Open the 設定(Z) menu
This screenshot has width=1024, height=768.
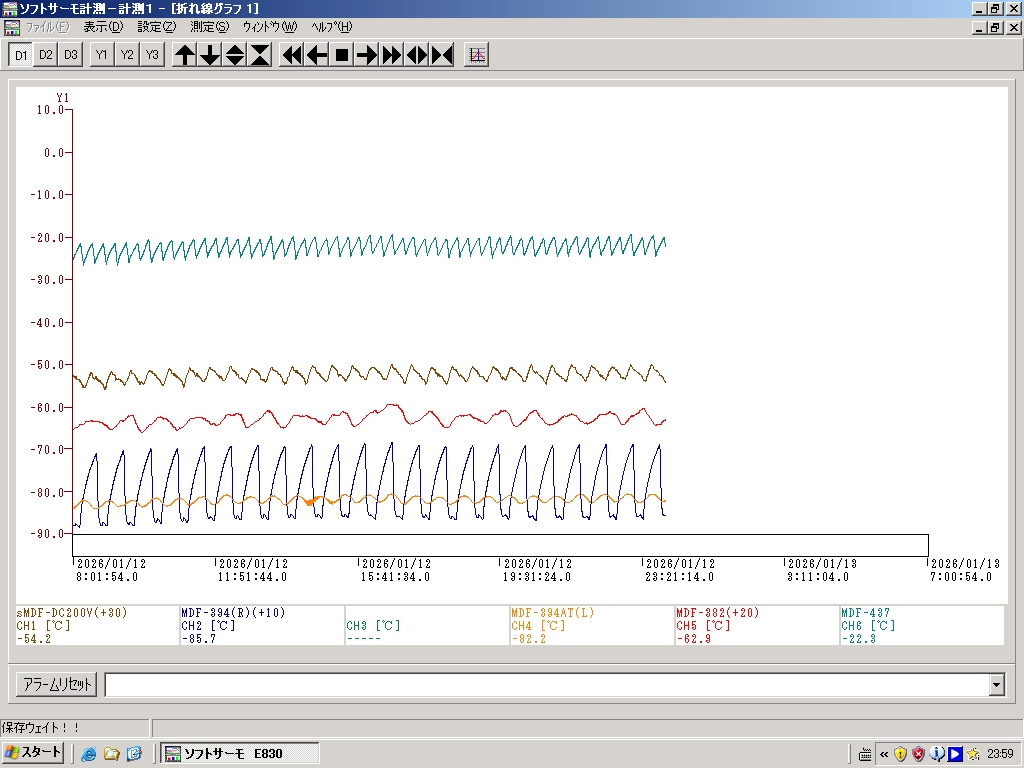[156, 27]
